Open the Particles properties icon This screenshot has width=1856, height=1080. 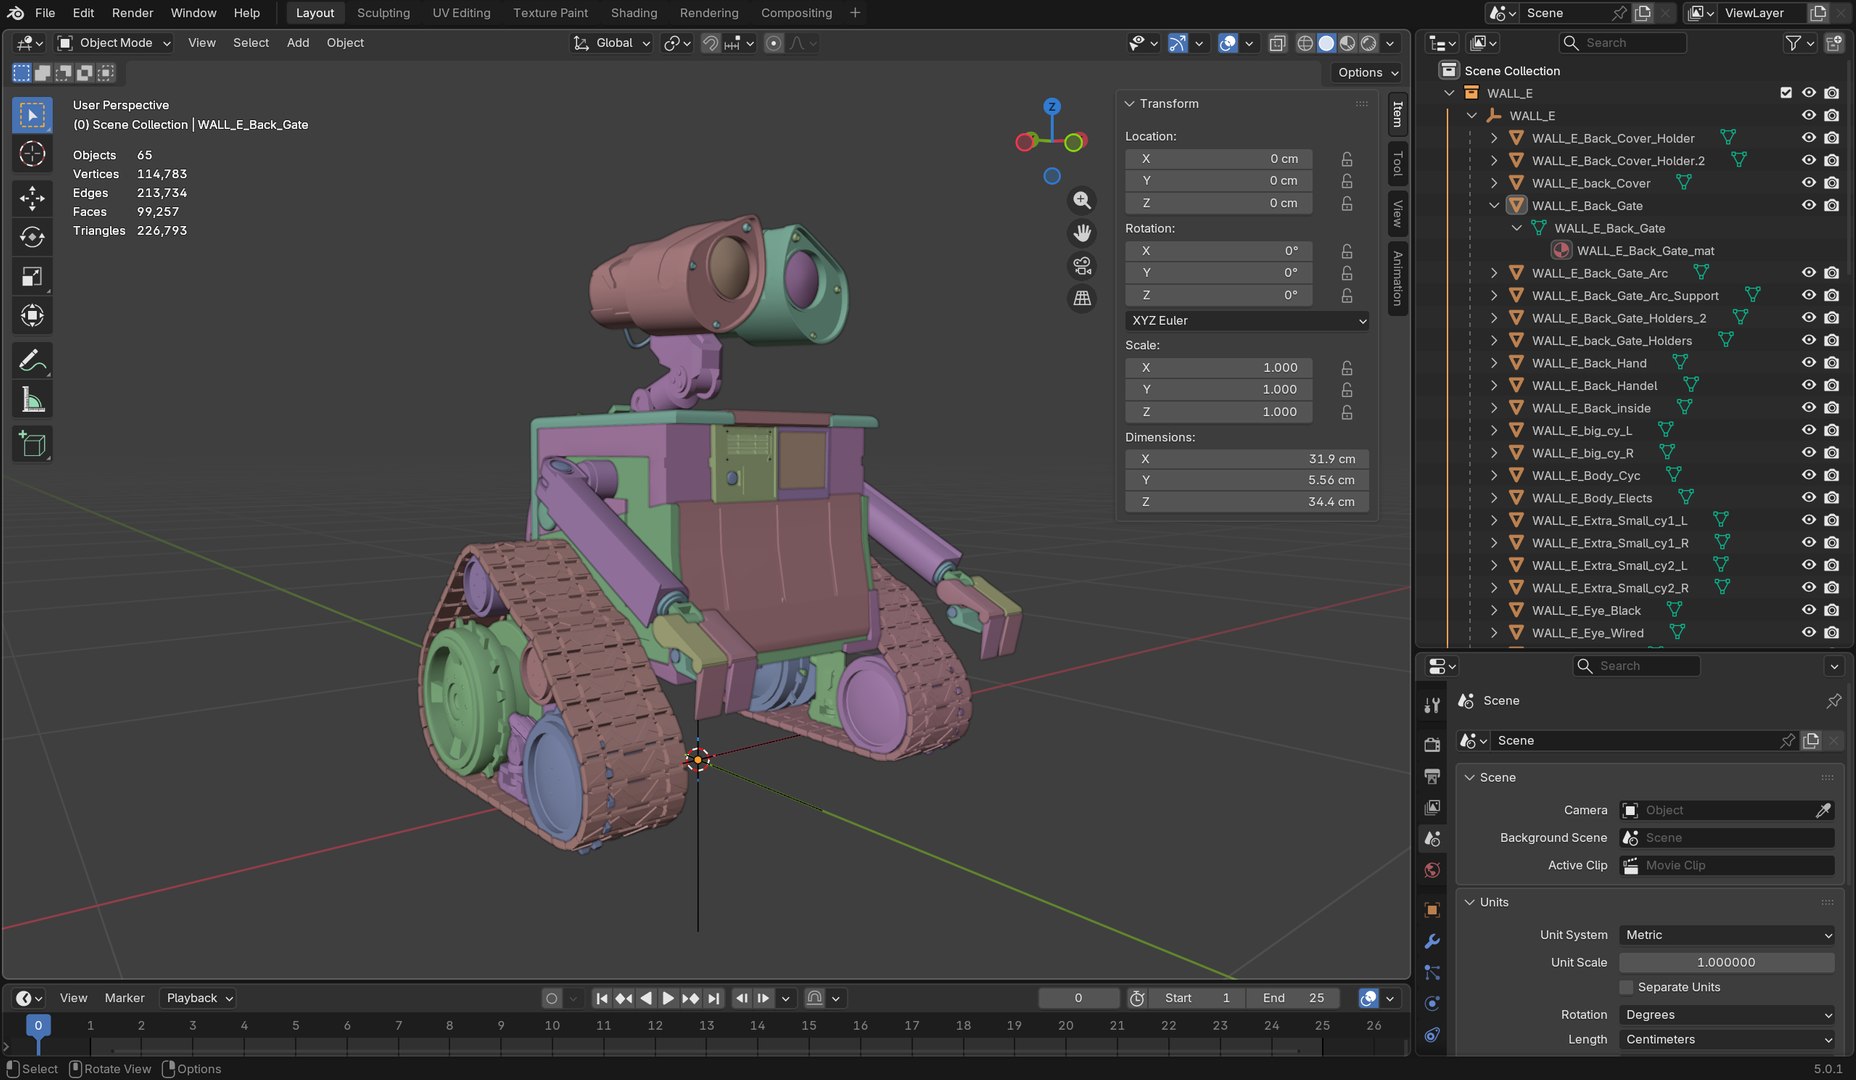(1432, 972)
